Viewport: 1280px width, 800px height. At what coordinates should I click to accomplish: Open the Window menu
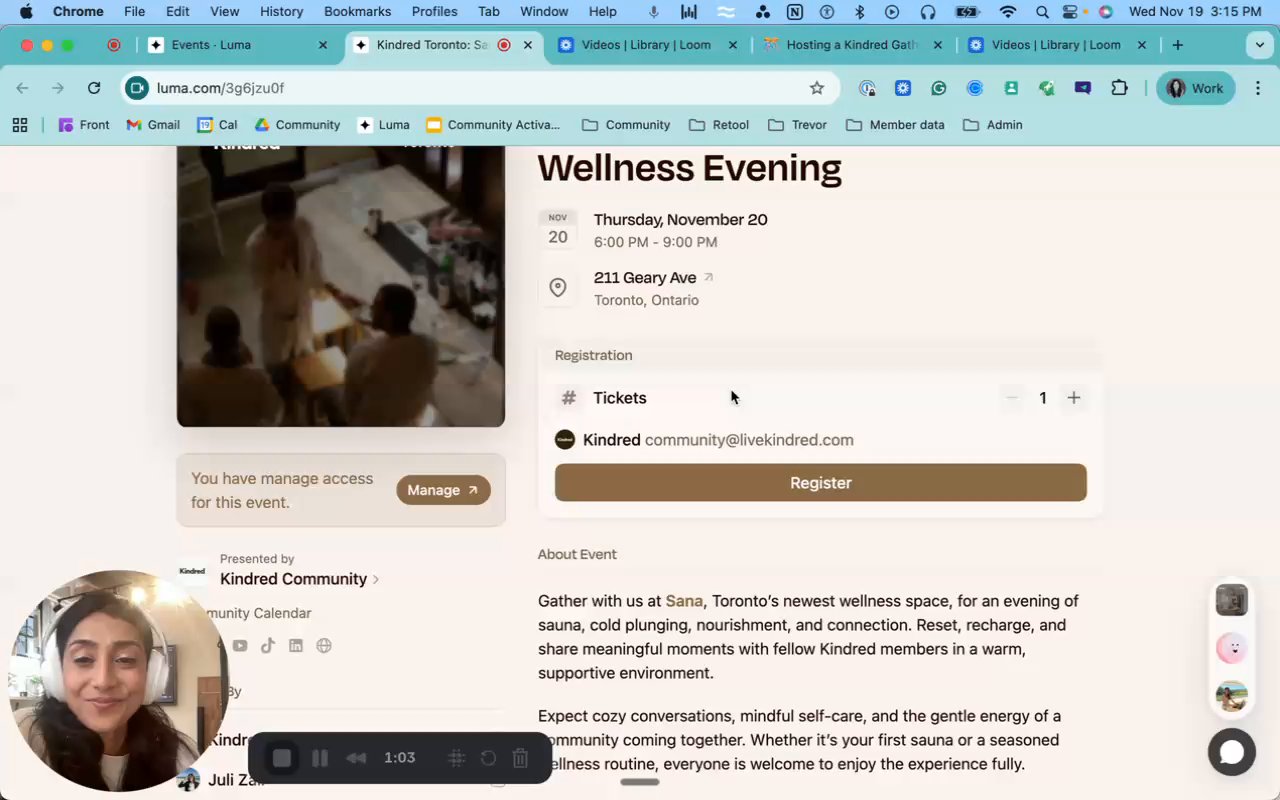tap(544, 12)
